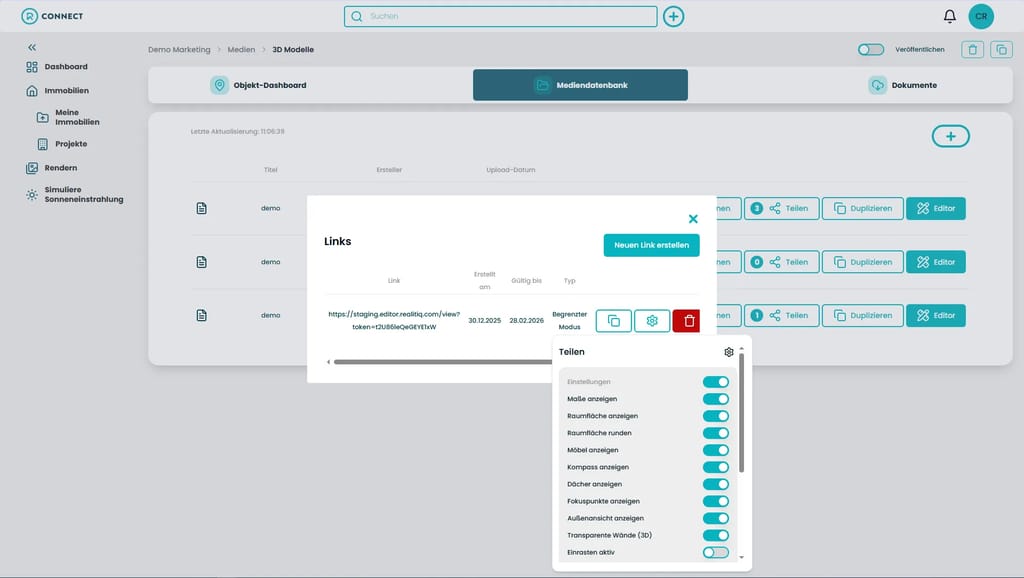Click the Titel column header
Viewport: 1024px width, 578px height.
pos(270,170)
